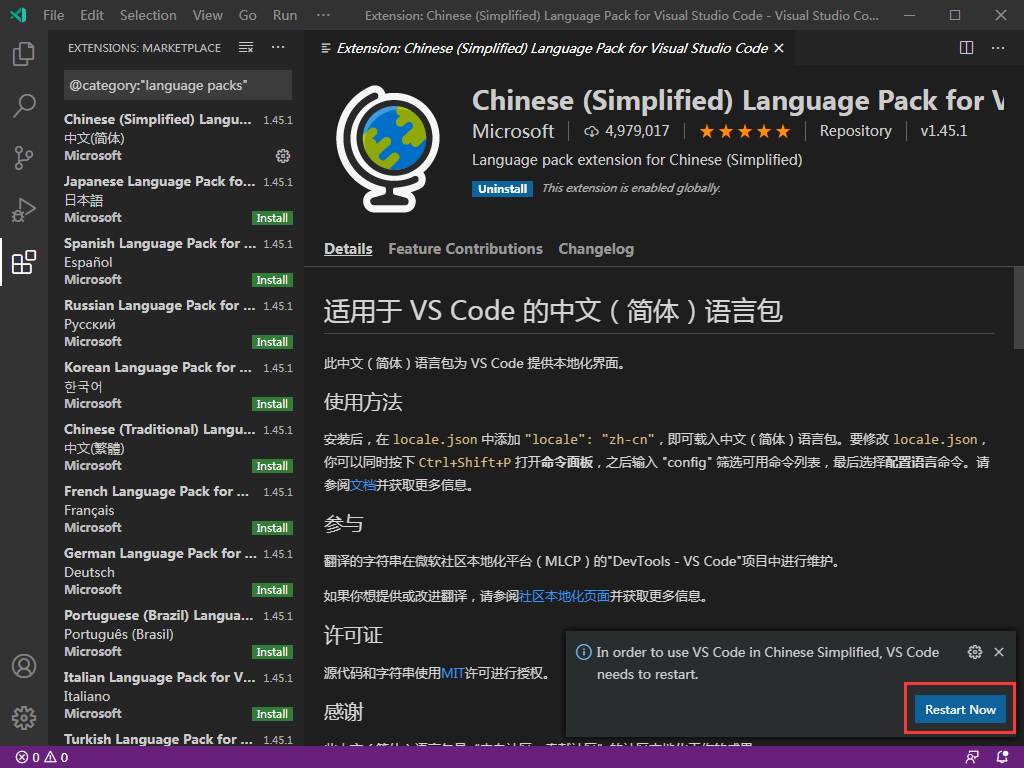1024x768 pixels.
Task: Open the MIT license link
Action: pyautogui.click(x=453, y=673)
